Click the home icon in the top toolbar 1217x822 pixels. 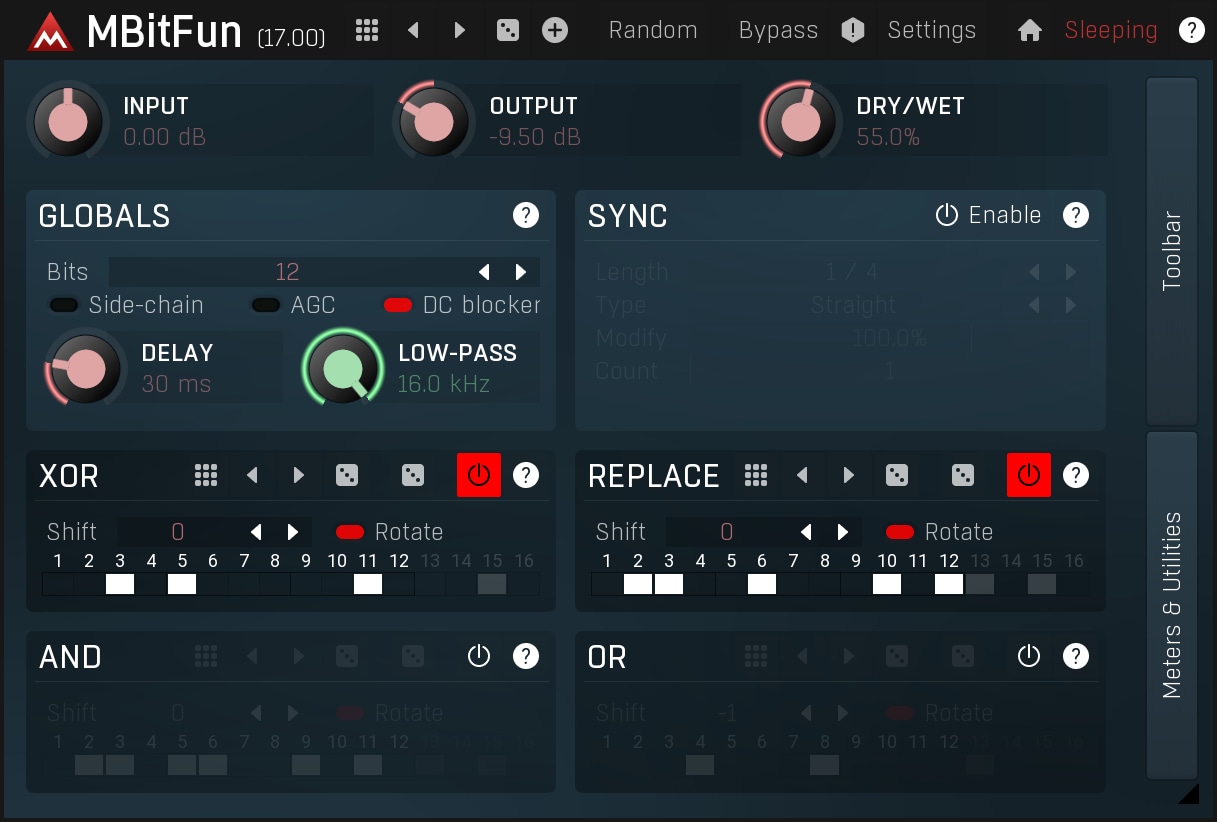(1029, 30)
